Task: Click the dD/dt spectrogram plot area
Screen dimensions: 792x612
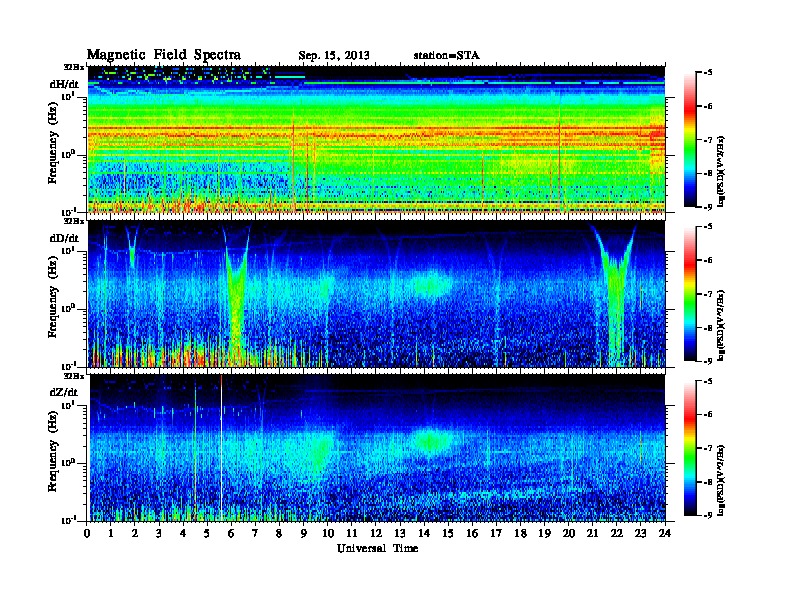Action: (x=376, y=294)
